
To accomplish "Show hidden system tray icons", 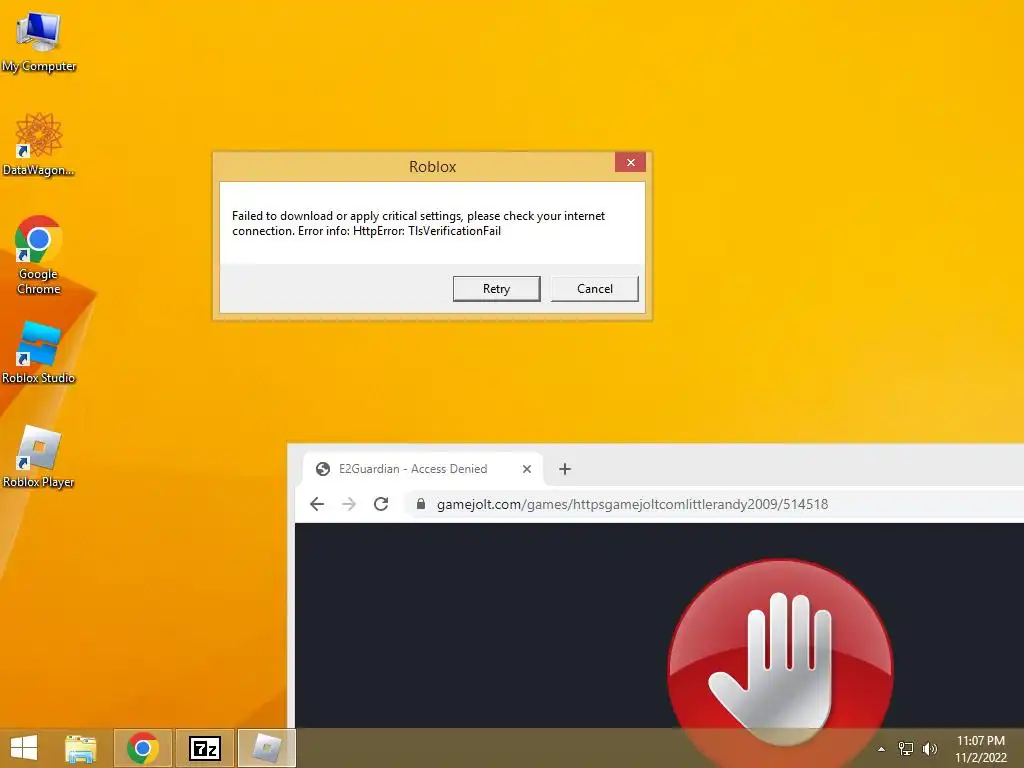I will pyautogui.click(x=882, y=749).
